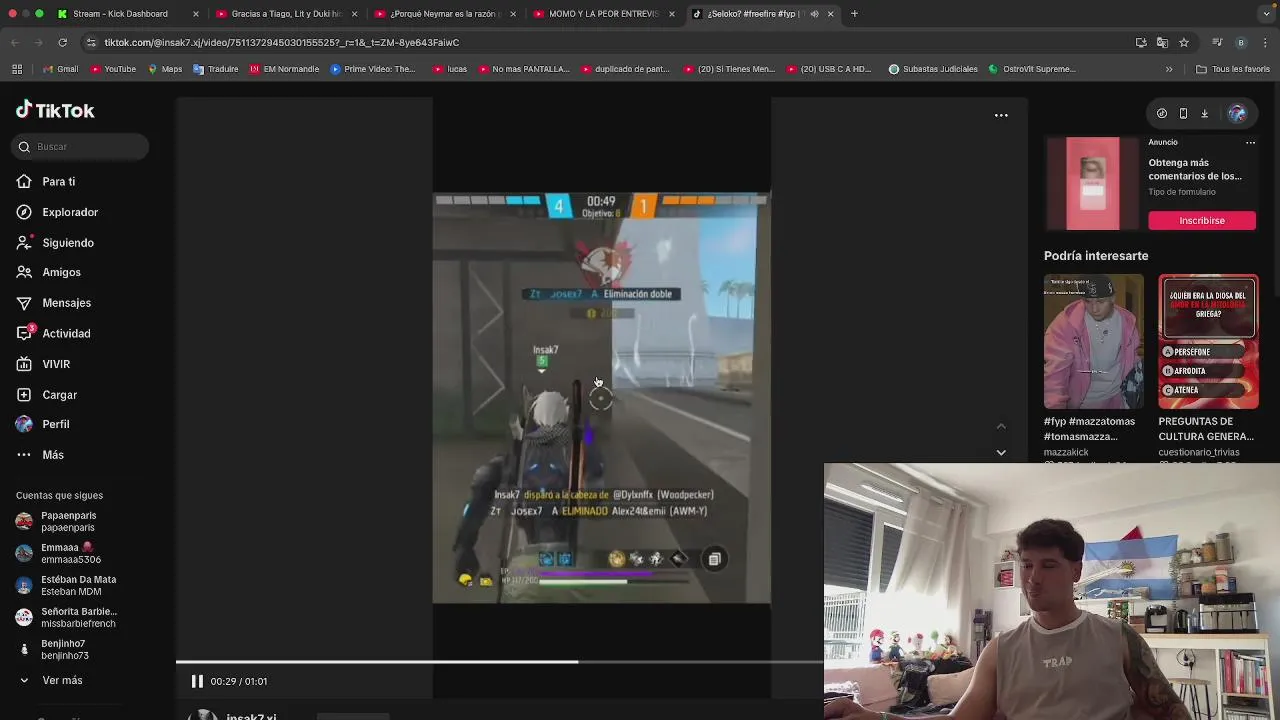Open the ad three-dots menu
This screenshot has width=1280, height=720.
tap(1250, 143)
